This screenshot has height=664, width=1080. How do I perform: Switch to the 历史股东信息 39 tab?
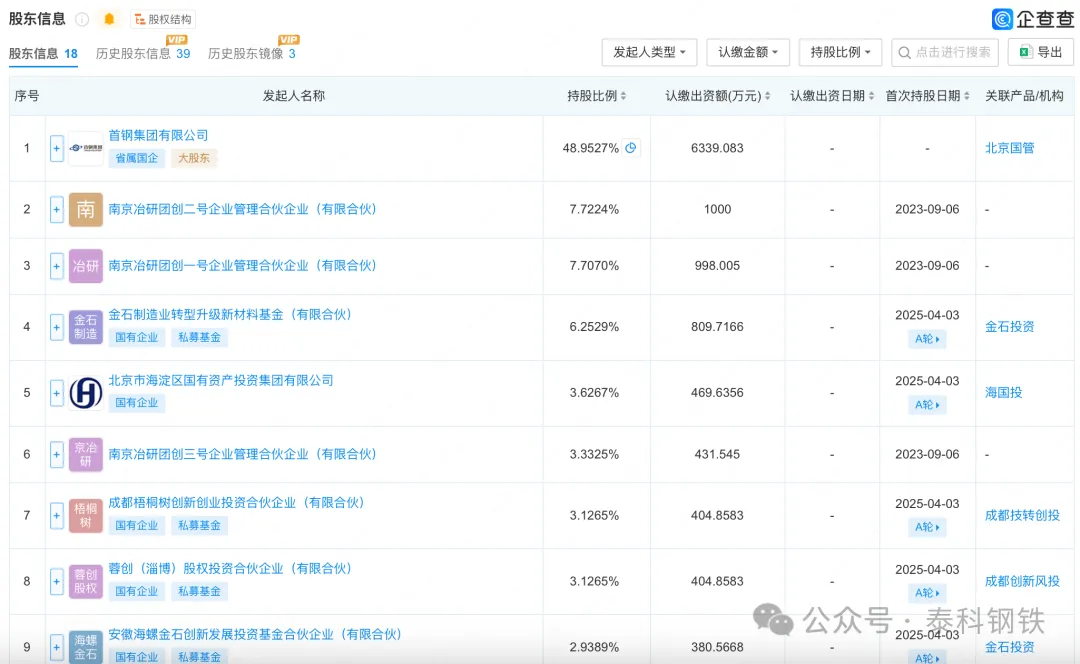pos(143,54)
